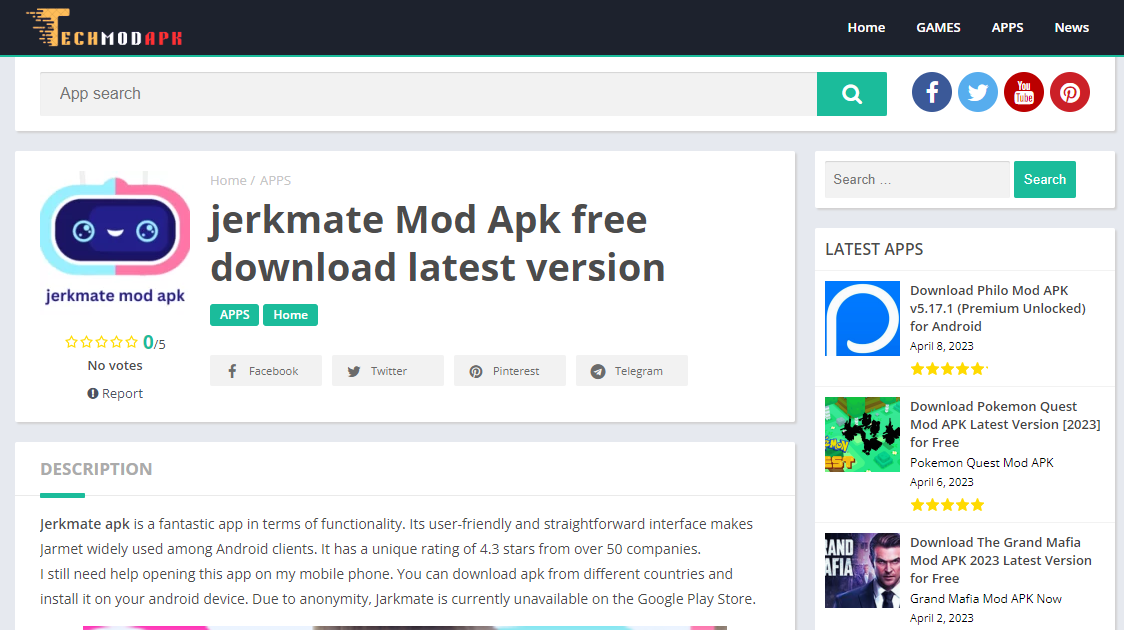The image size is (1124, 630).
Task: Click the 'April 8, 2023' date
Action: click(941, 346)
